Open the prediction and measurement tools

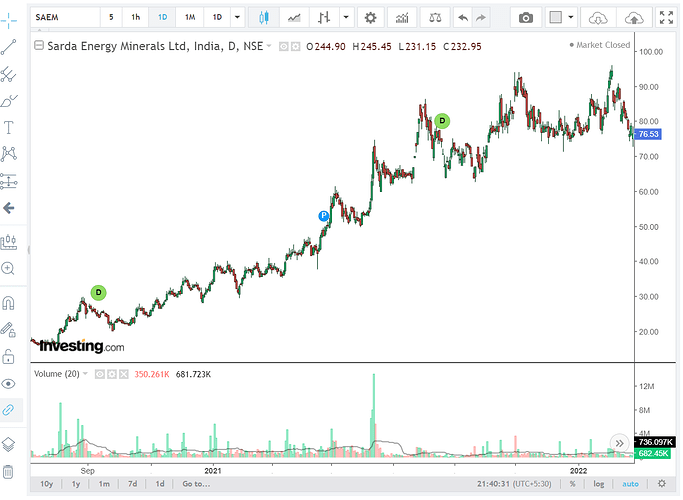click(x=9, y=181)
